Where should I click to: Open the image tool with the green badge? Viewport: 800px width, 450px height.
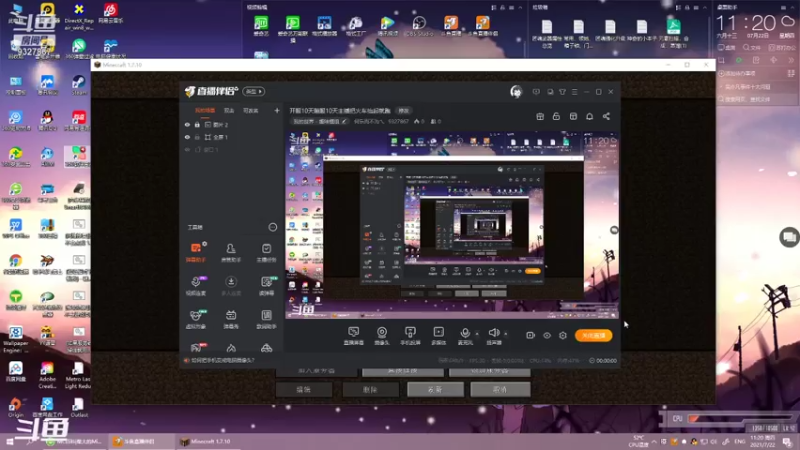(266, 286)
